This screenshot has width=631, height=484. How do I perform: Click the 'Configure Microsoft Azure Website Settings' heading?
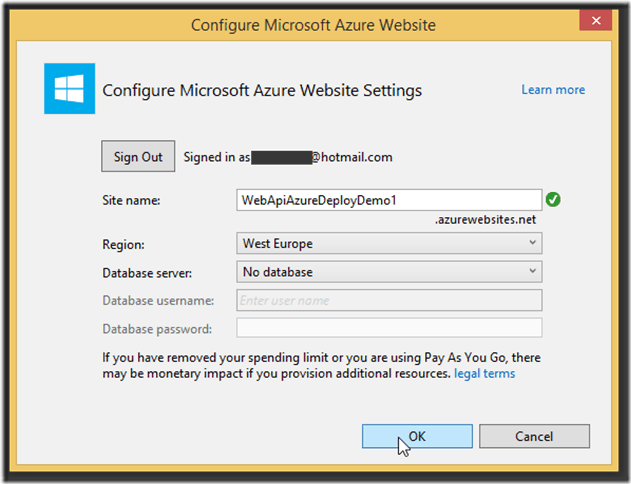pyautogui.click(x=262, y=91)
